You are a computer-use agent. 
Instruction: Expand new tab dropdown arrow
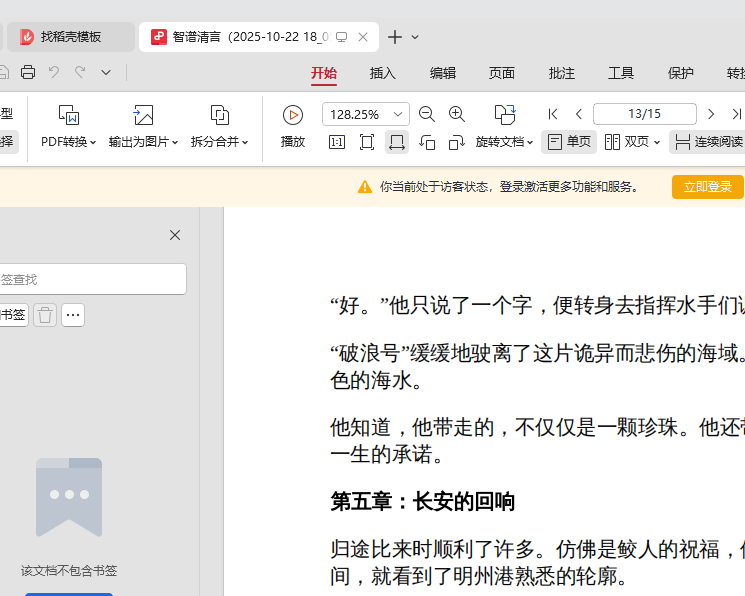coord(415,37)
